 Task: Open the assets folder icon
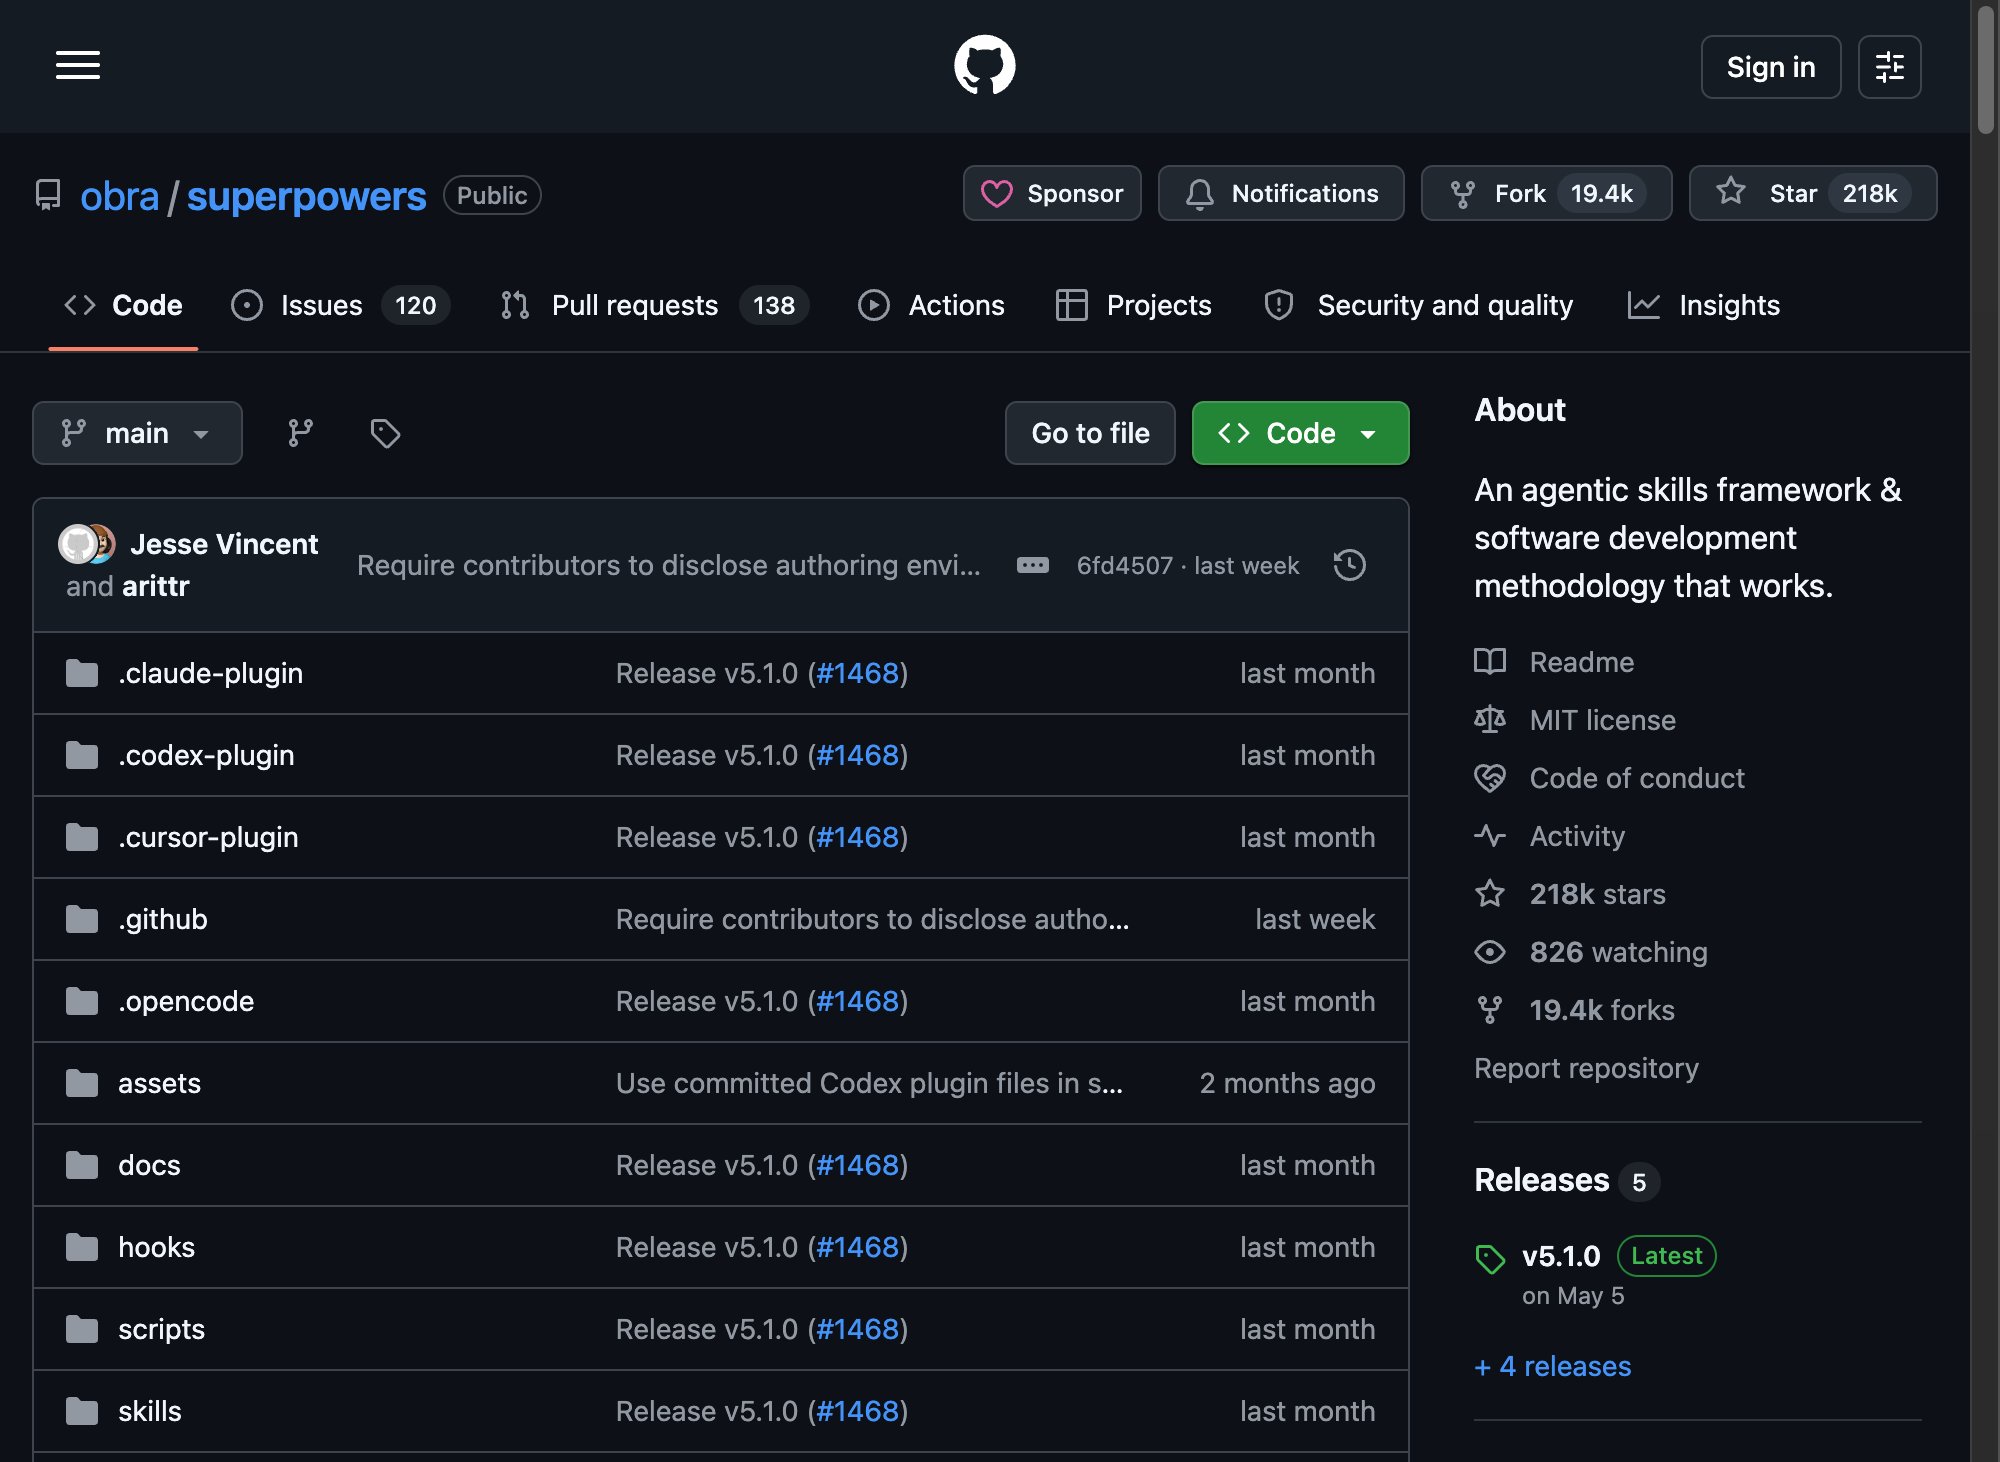[x=82, y=1083]
